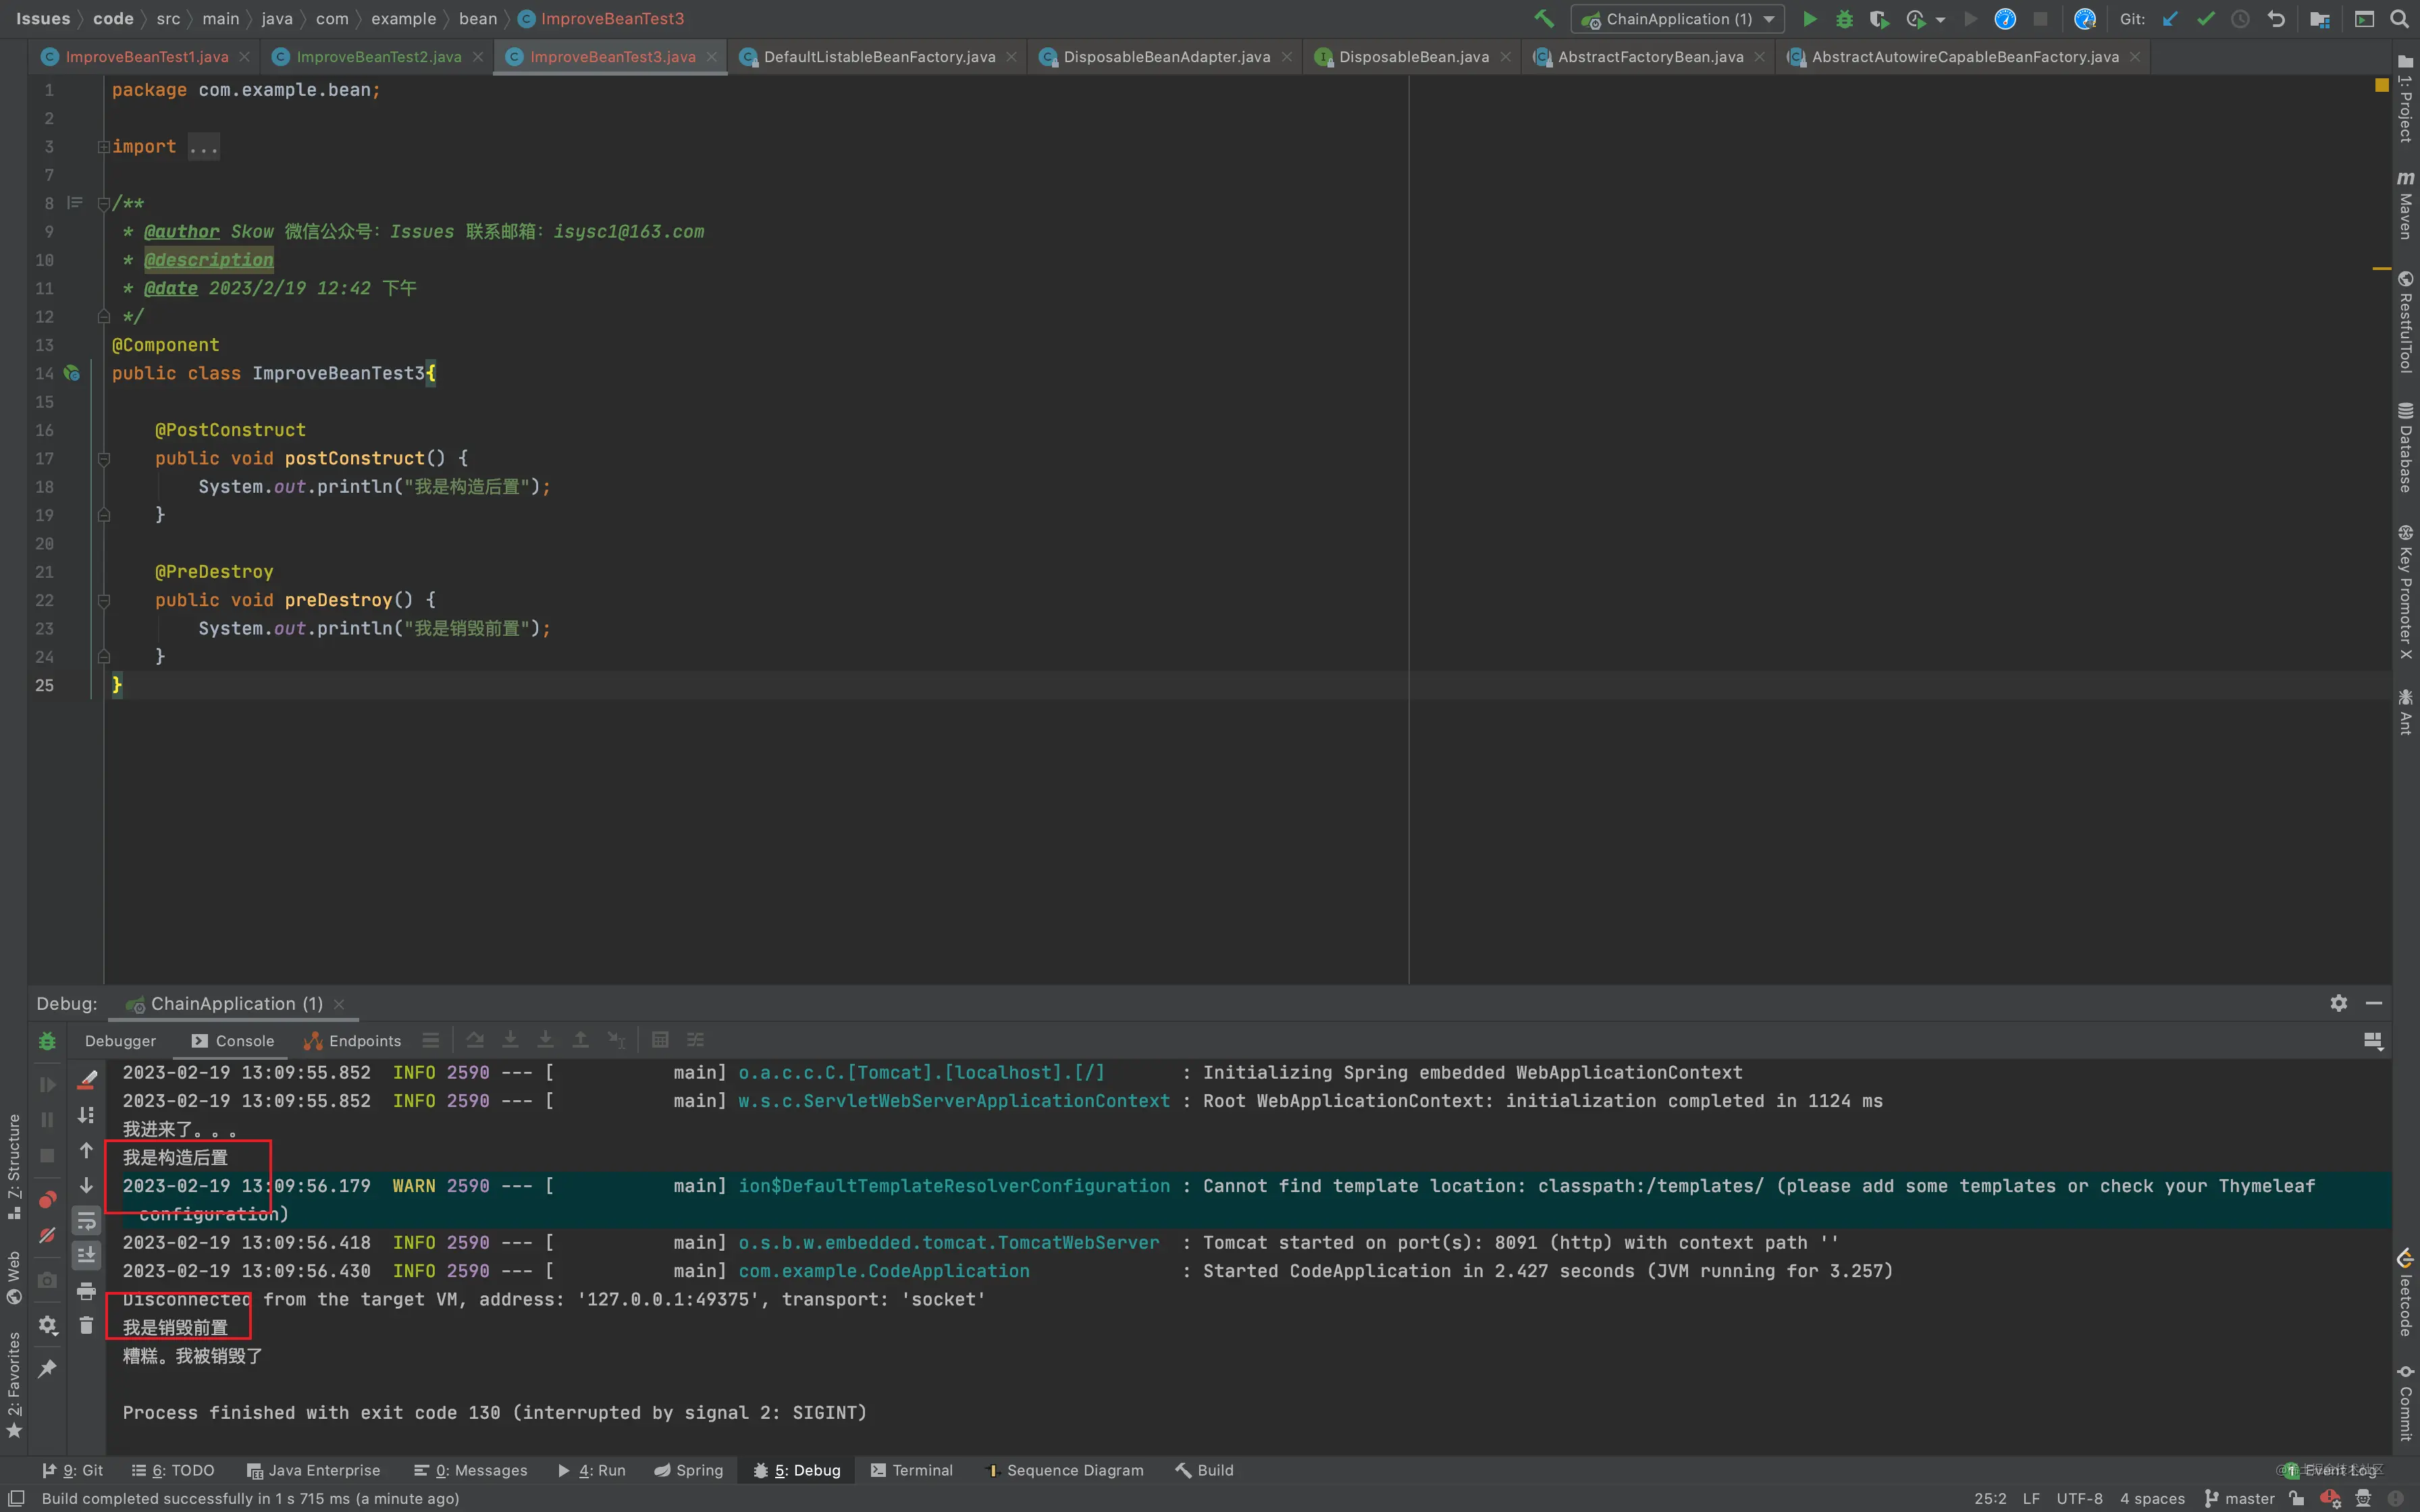Switch to the ImproveBeanTest1.java tab

point(146,57)
